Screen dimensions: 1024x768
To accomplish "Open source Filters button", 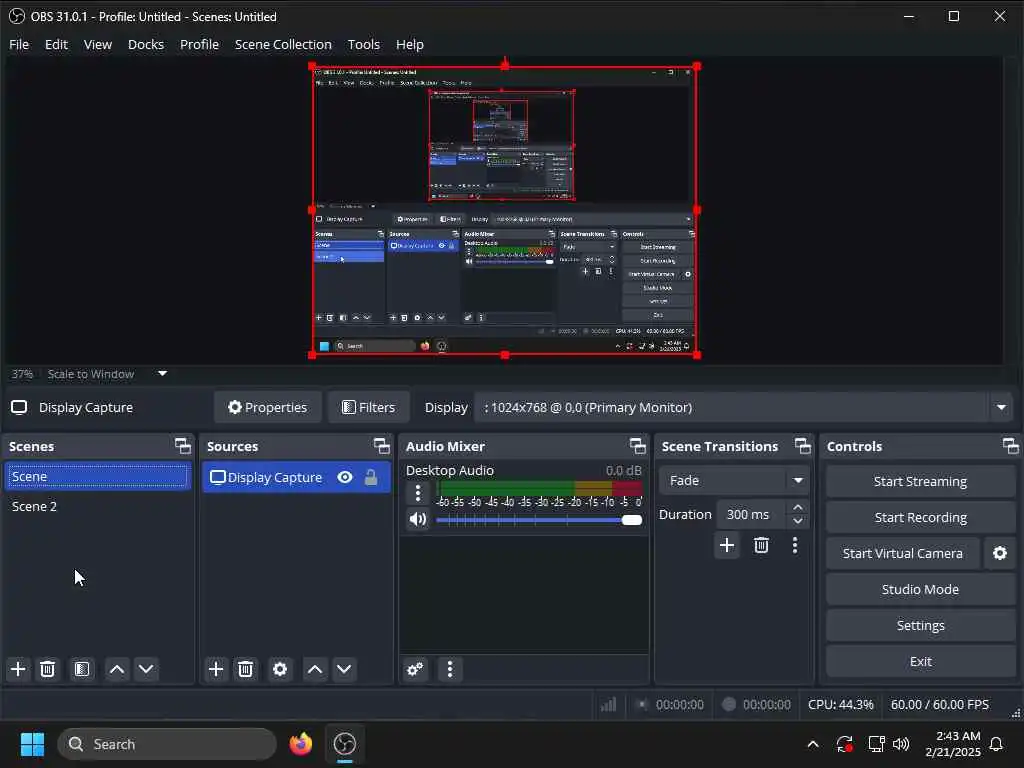I will pos(369,408).
